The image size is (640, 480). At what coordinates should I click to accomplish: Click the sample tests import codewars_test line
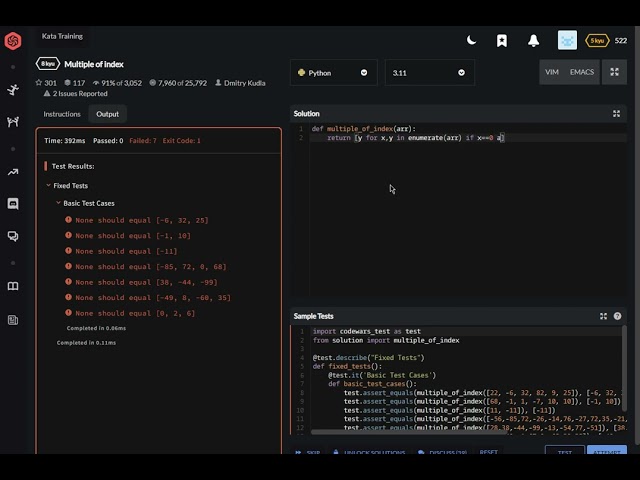tap(367, 331)
